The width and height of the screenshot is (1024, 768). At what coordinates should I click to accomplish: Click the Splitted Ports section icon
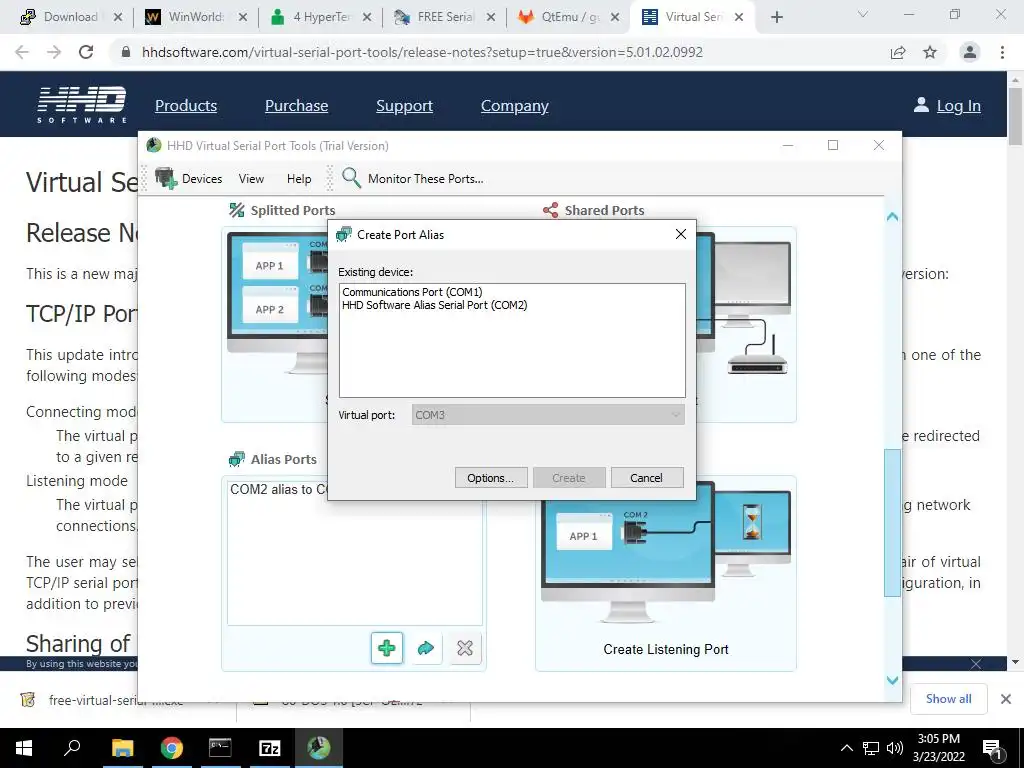tap(236, 210)
